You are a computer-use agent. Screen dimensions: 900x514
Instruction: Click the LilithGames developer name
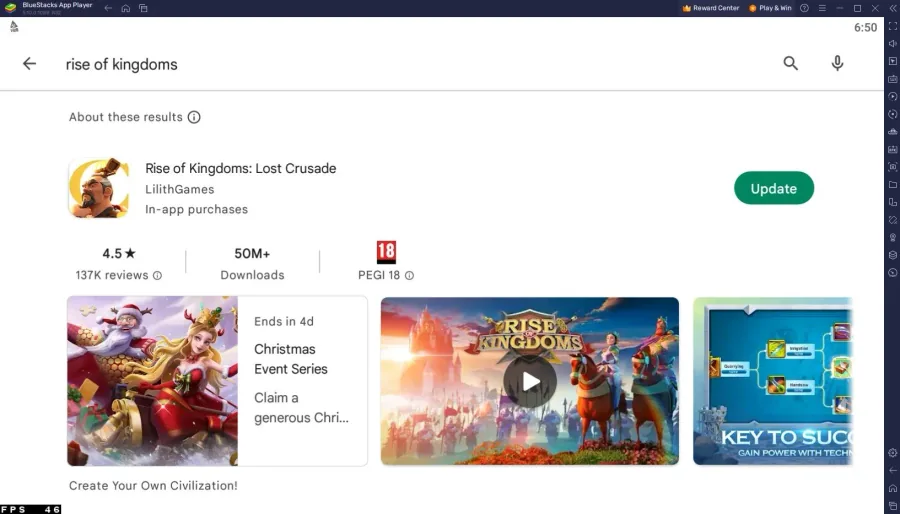pos(180,189)
